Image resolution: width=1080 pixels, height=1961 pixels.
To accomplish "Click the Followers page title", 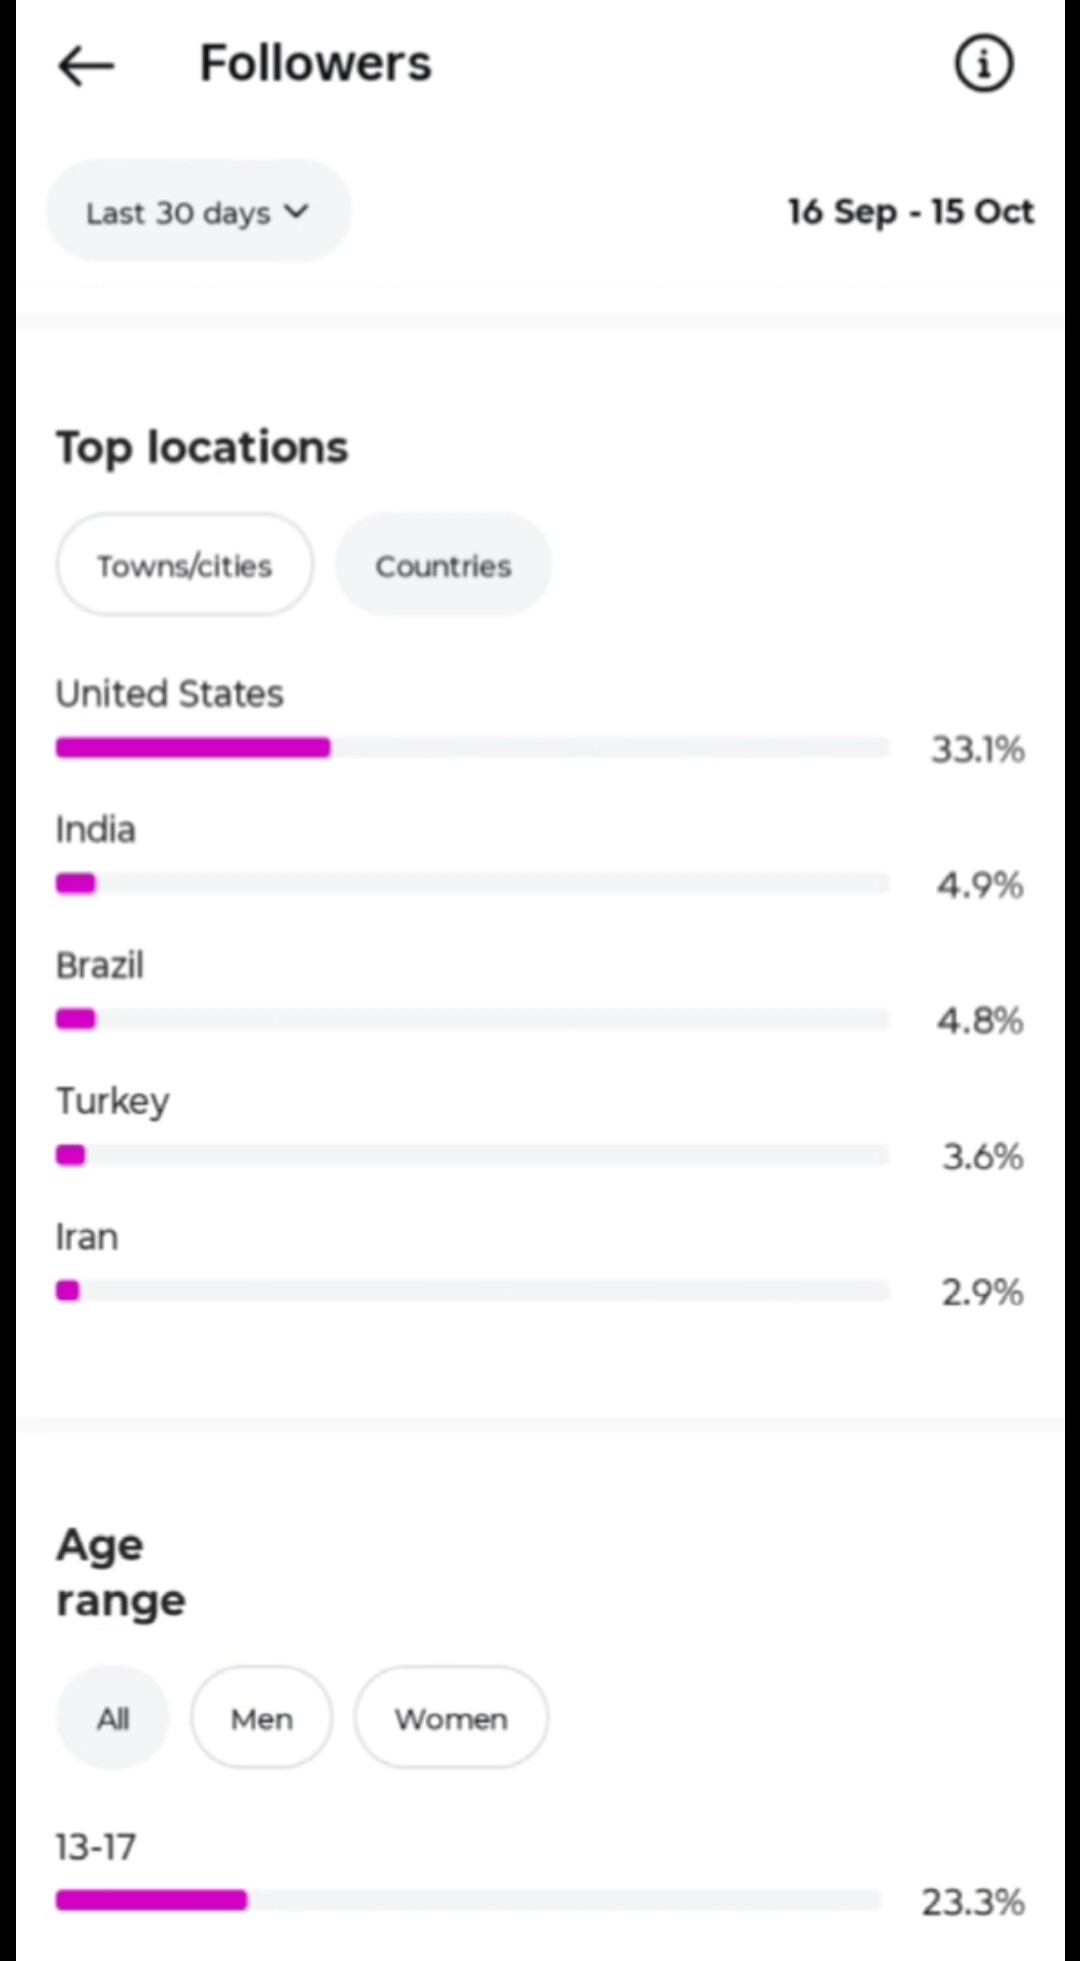I will (x=315, y=64).
